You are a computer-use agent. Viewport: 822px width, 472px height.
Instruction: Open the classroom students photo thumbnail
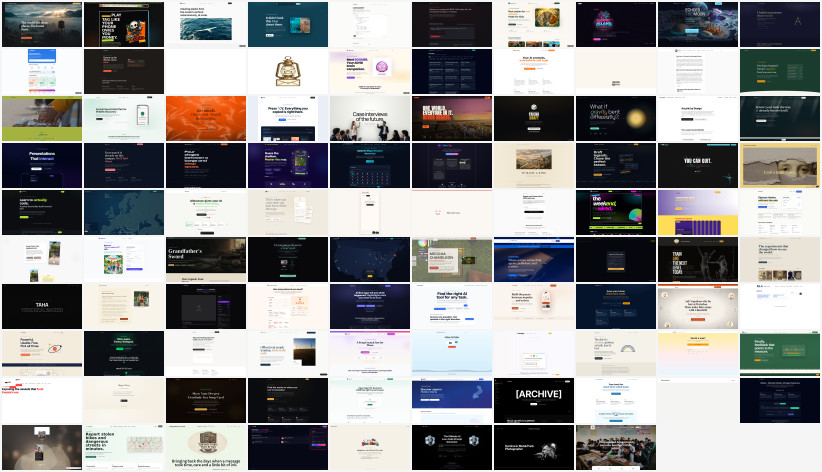tap(616, 447)
